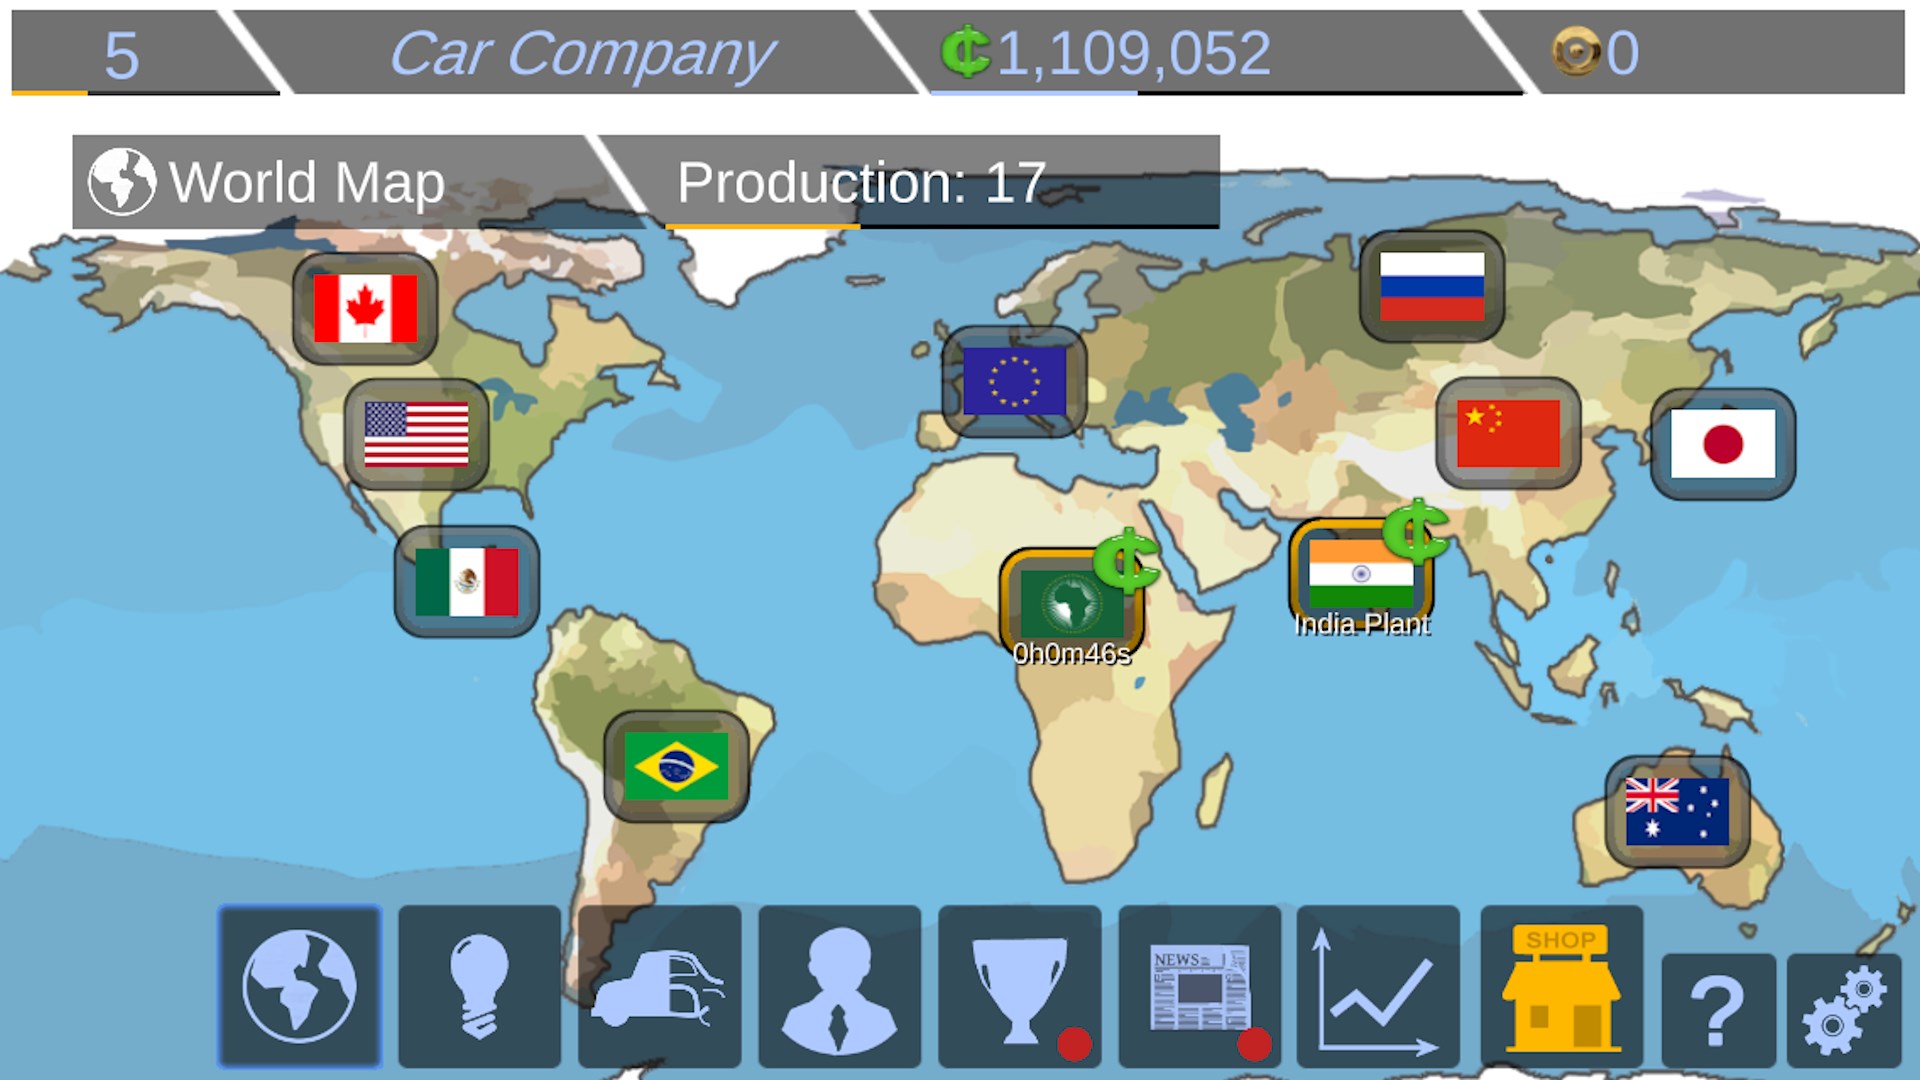Viewport: 1920px width, 1080px height.
Task: Select the Japan flag region
Action: click(1722, 444)
